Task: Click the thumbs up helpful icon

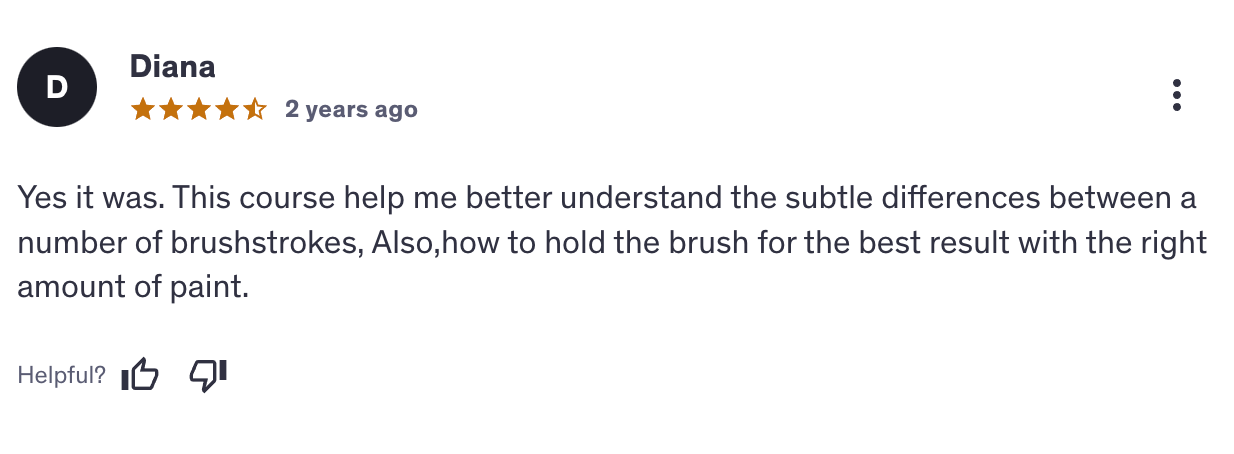Action: pyautogui.click(x=139, y=375)
